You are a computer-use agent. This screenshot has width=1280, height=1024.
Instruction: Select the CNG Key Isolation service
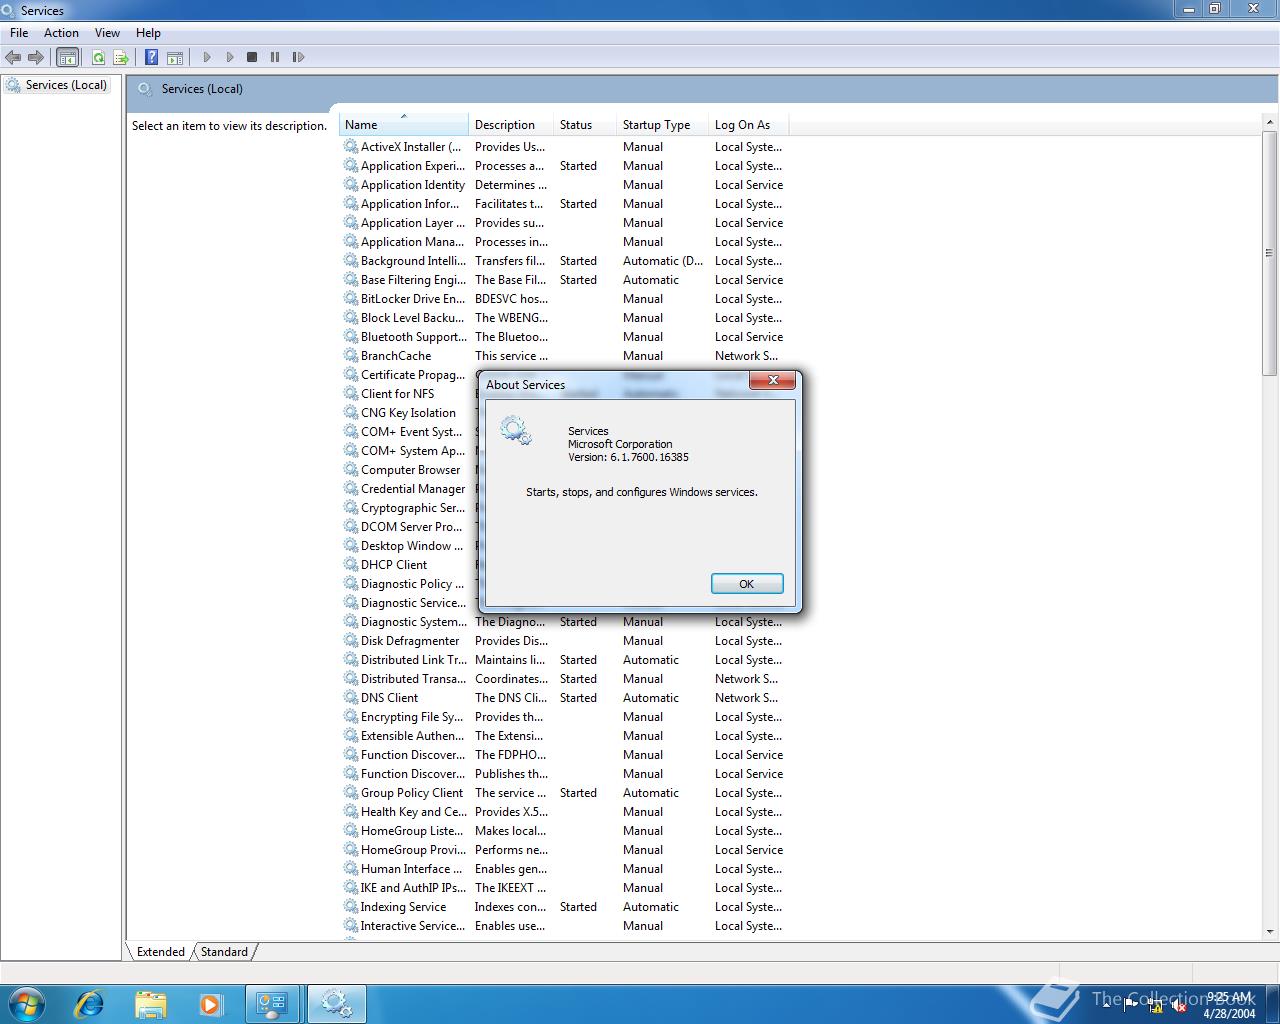point(408,412)
